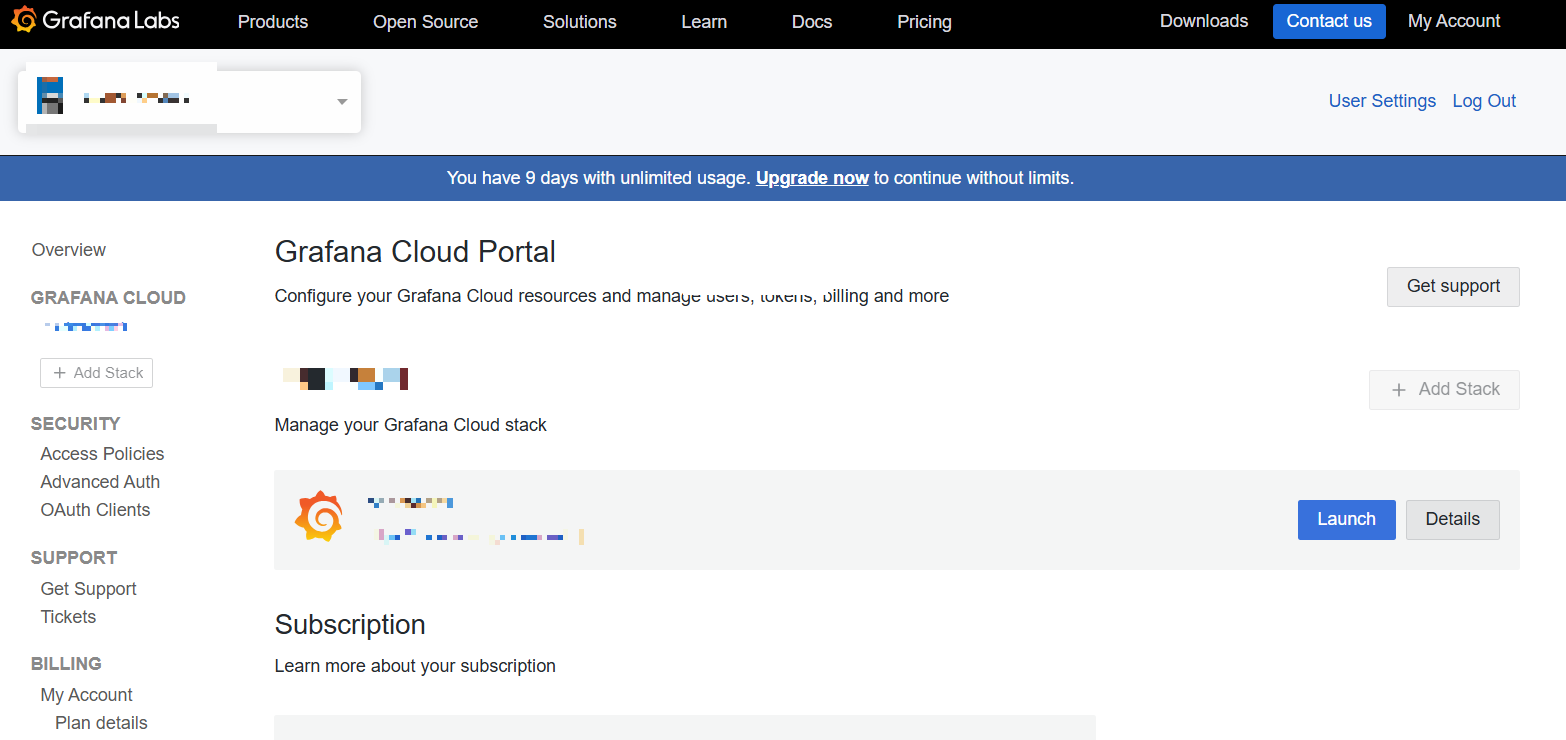Image resolution: width=1566 pixels, height=740 pixels.
Task: Open the Open Source menu
Action: 426,21
